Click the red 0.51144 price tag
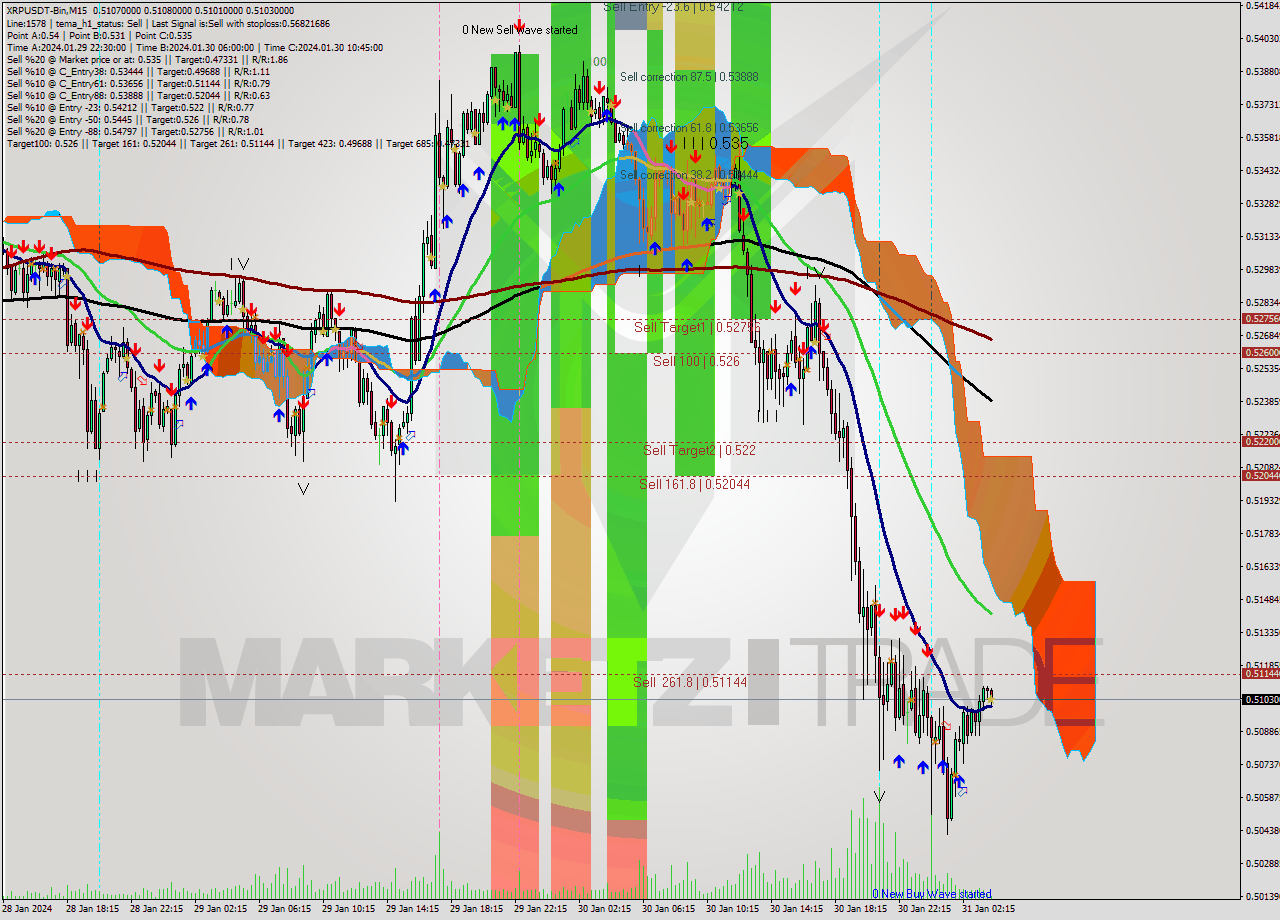Image resolution: width=1280 pixels, height=920 pixels. (x=1260, y=674)
